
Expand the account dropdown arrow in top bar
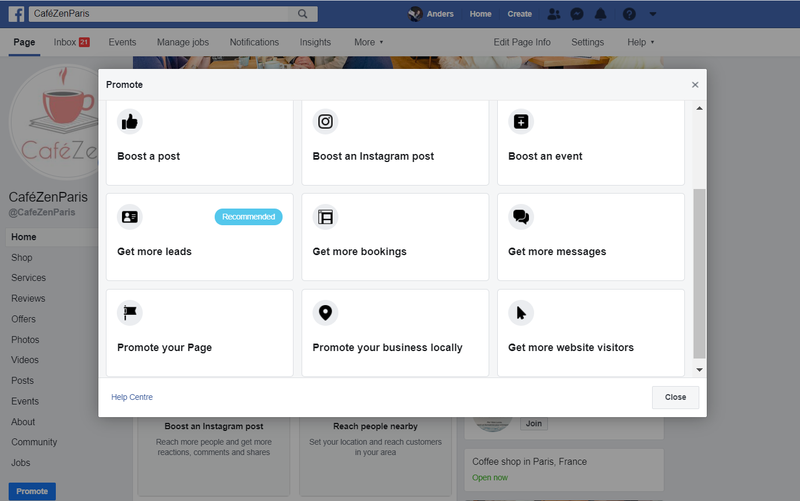653,14
